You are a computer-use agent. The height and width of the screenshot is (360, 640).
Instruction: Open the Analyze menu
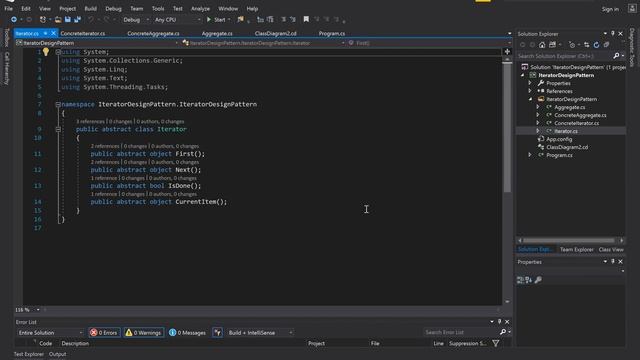click(x=200, y=9)
